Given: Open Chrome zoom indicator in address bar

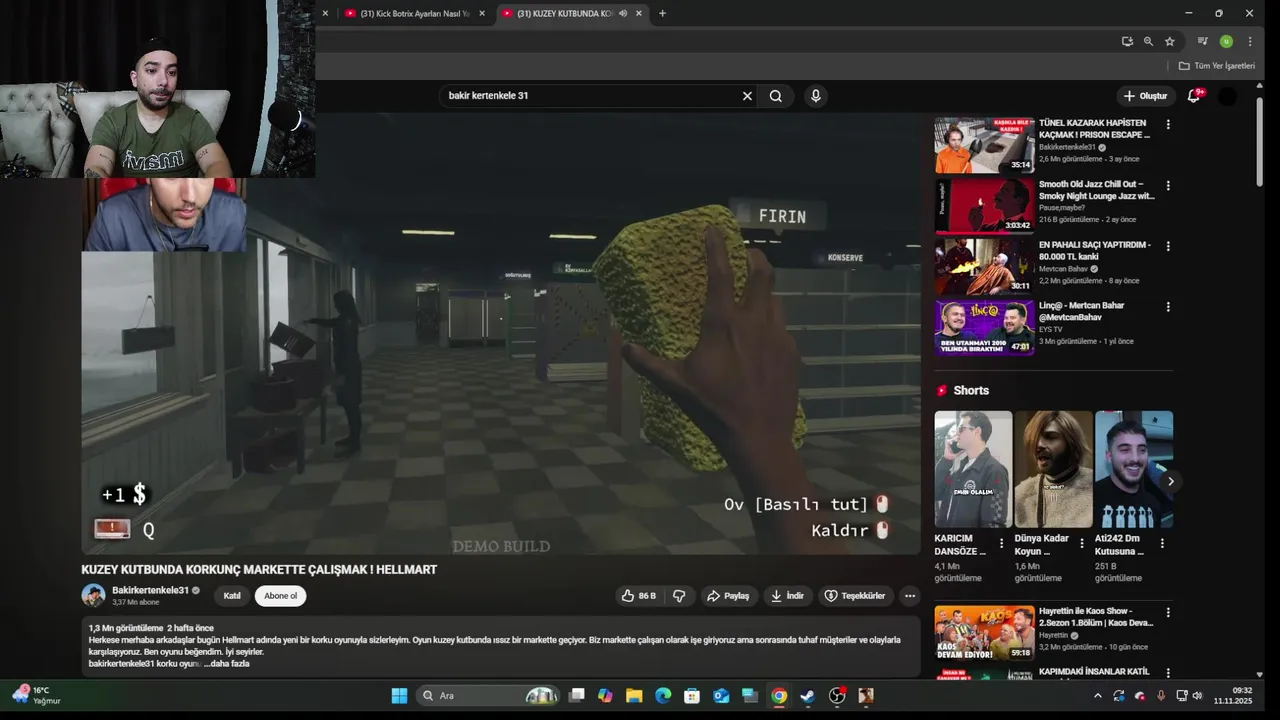Looking at the screenshot, I should point(1148,41).
